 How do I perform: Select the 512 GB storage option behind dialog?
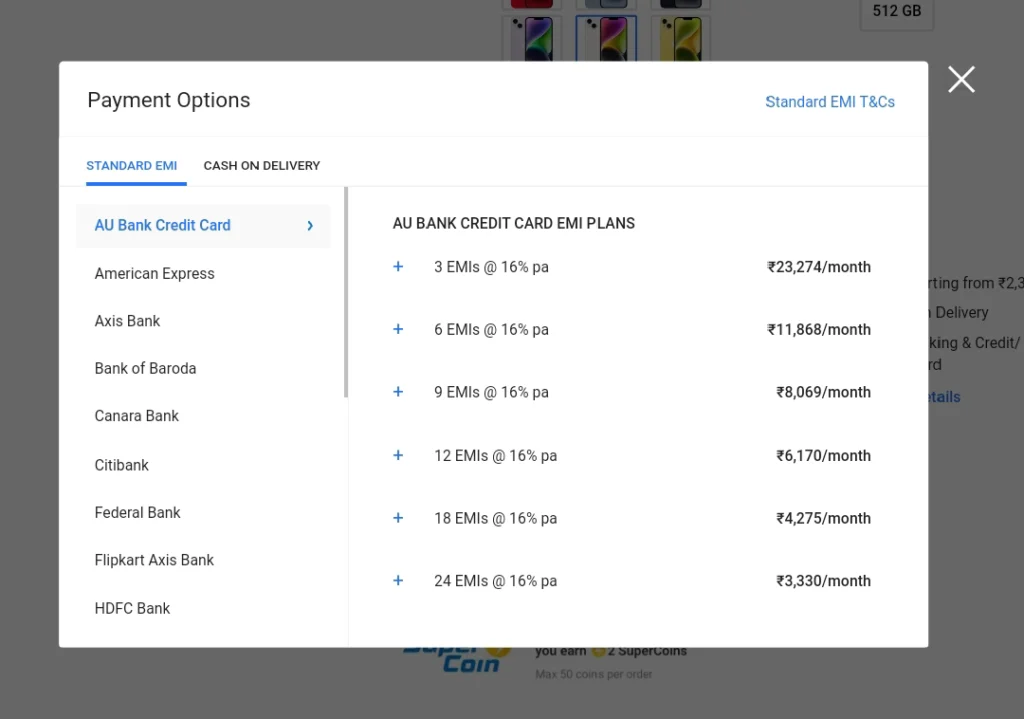point(897,12)
